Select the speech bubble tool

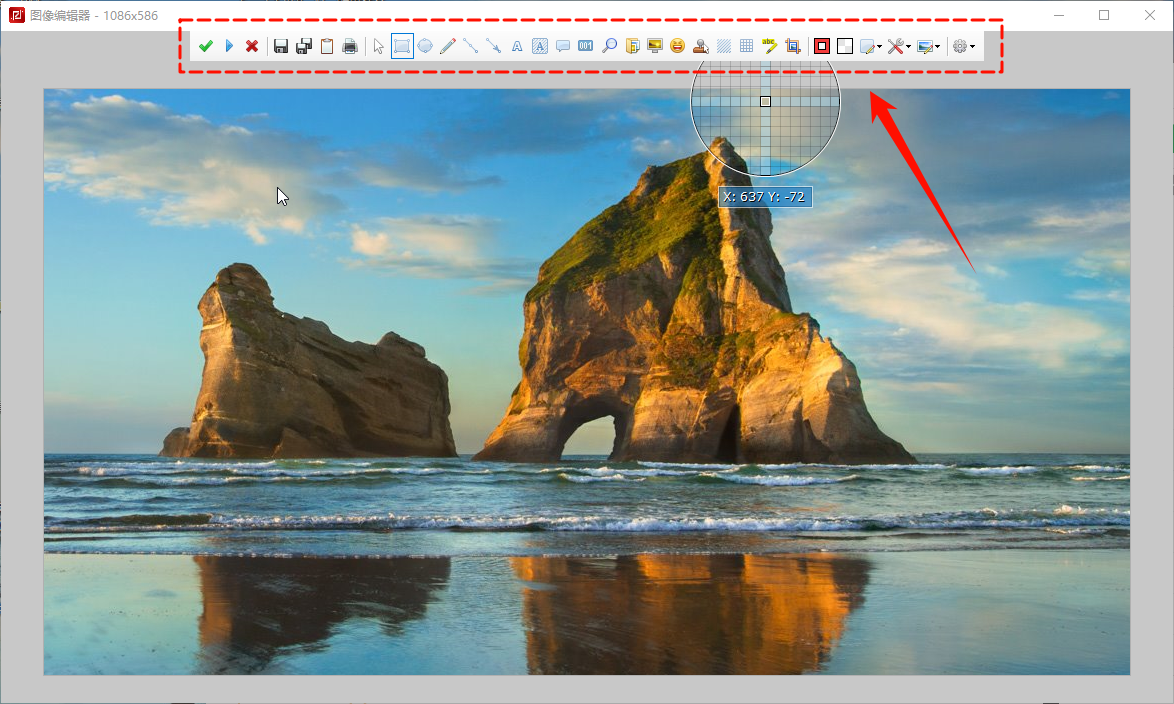[563, 46]
